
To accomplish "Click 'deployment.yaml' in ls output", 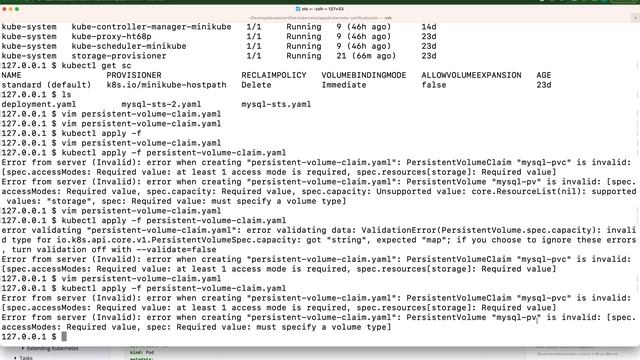I will coord(39,104).
